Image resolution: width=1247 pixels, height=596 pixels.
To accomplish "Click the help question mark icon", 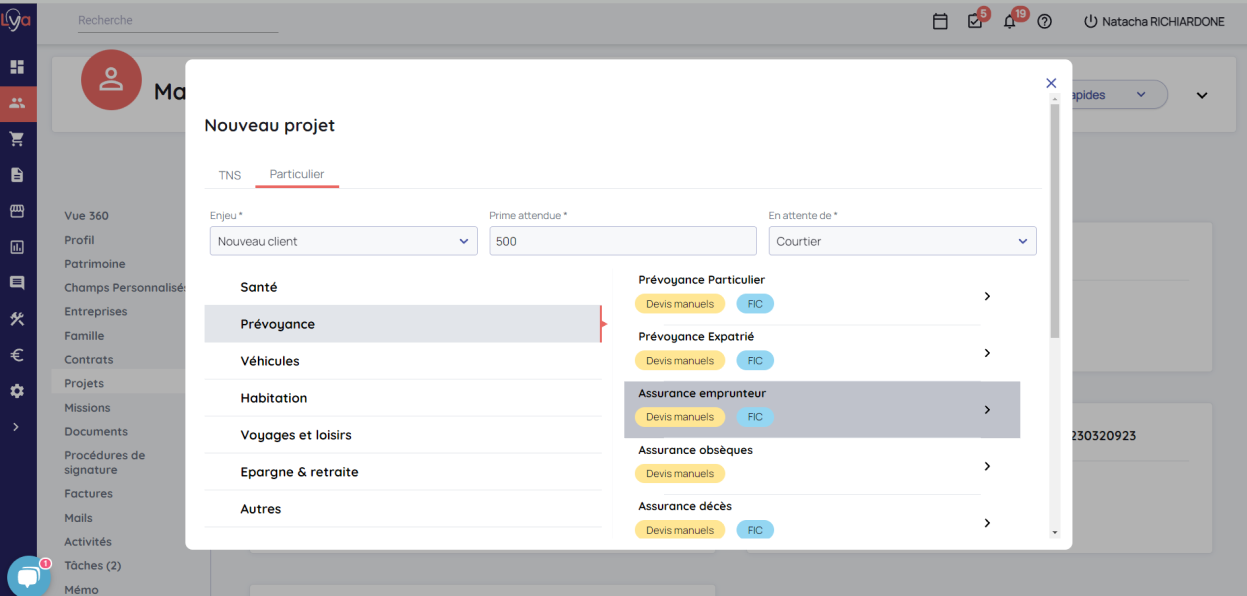I will point(1044,21).
